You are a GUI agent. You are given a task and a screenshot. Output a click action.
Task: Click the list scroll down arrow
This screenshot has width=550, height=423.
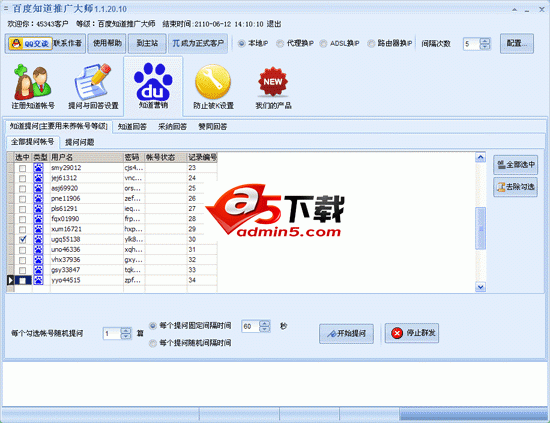(x=480, y=287)
